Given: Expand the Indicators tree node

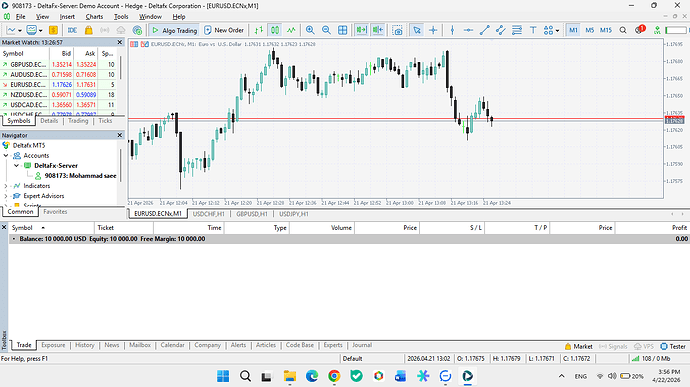Looking at the screenshot, I should click(x=6, y=186).
